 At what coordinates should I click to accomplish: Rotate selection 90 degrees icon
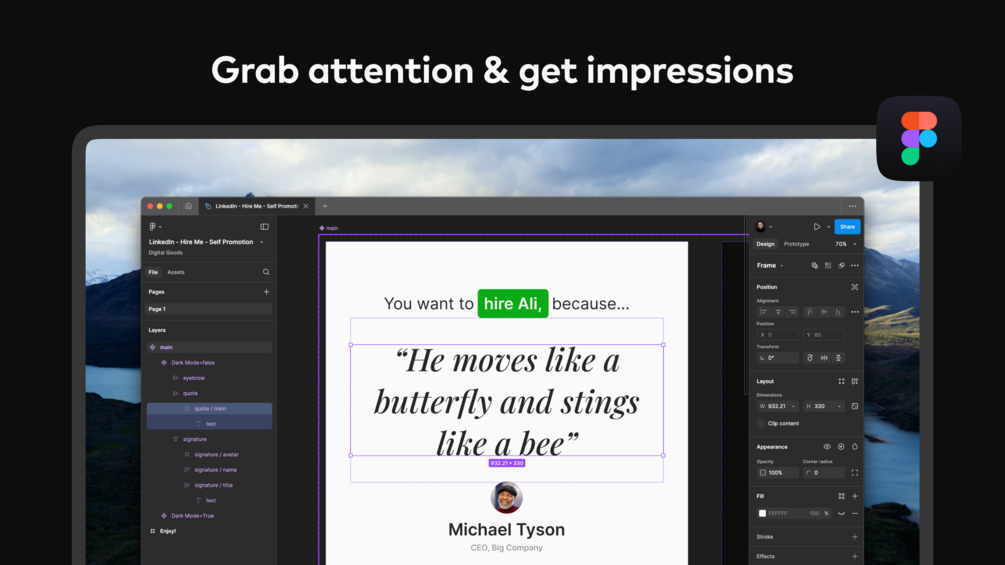click(x=810, y=358)
